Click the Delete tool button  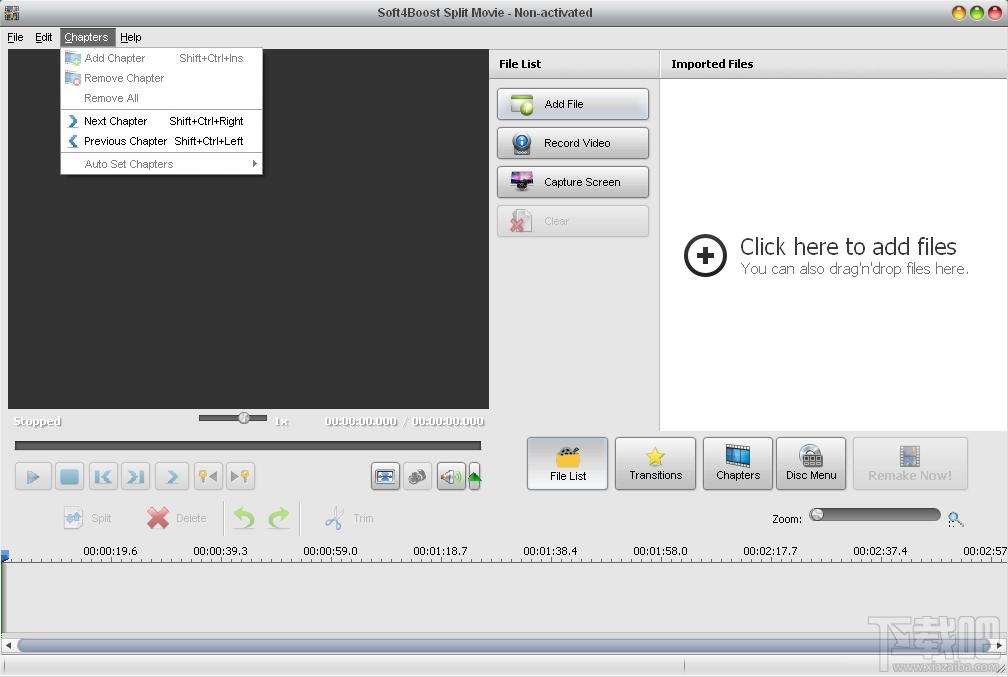pos(177,518)
